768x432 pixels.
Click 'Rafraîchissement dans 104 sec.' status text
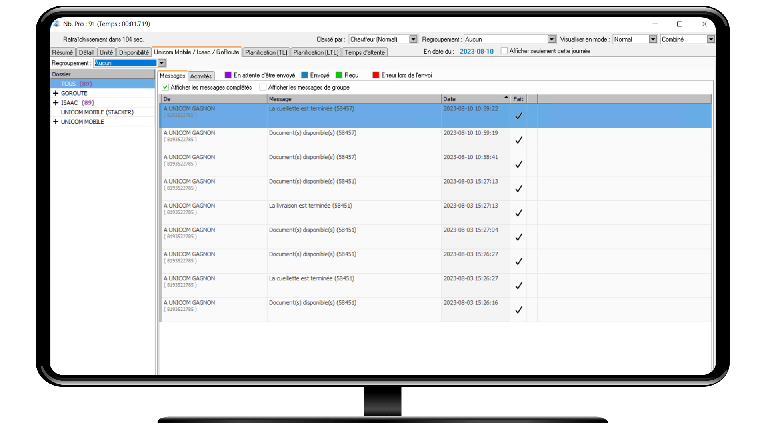click(x=103, y=39)
